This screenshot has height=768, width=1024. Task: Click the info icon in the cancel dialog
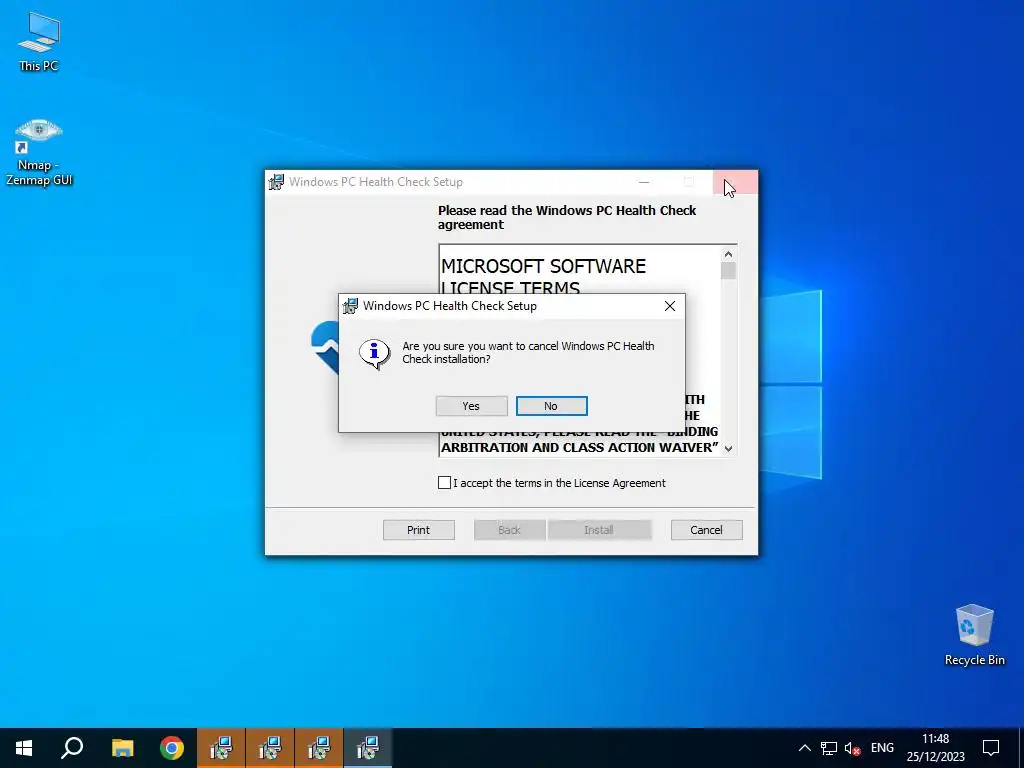[375, 354]
